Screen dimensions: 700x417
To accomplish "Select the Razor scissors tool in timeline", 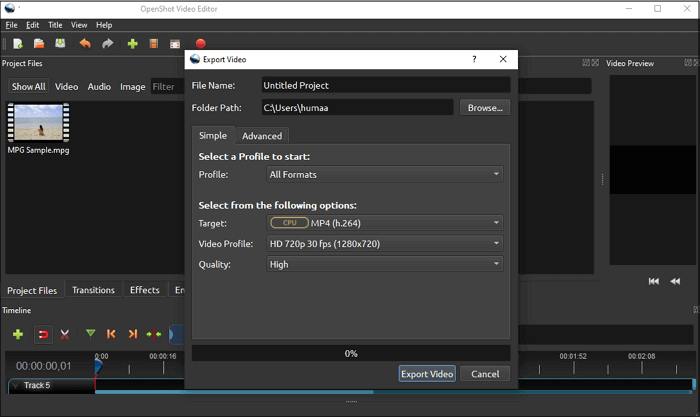I will pos(65,334).
